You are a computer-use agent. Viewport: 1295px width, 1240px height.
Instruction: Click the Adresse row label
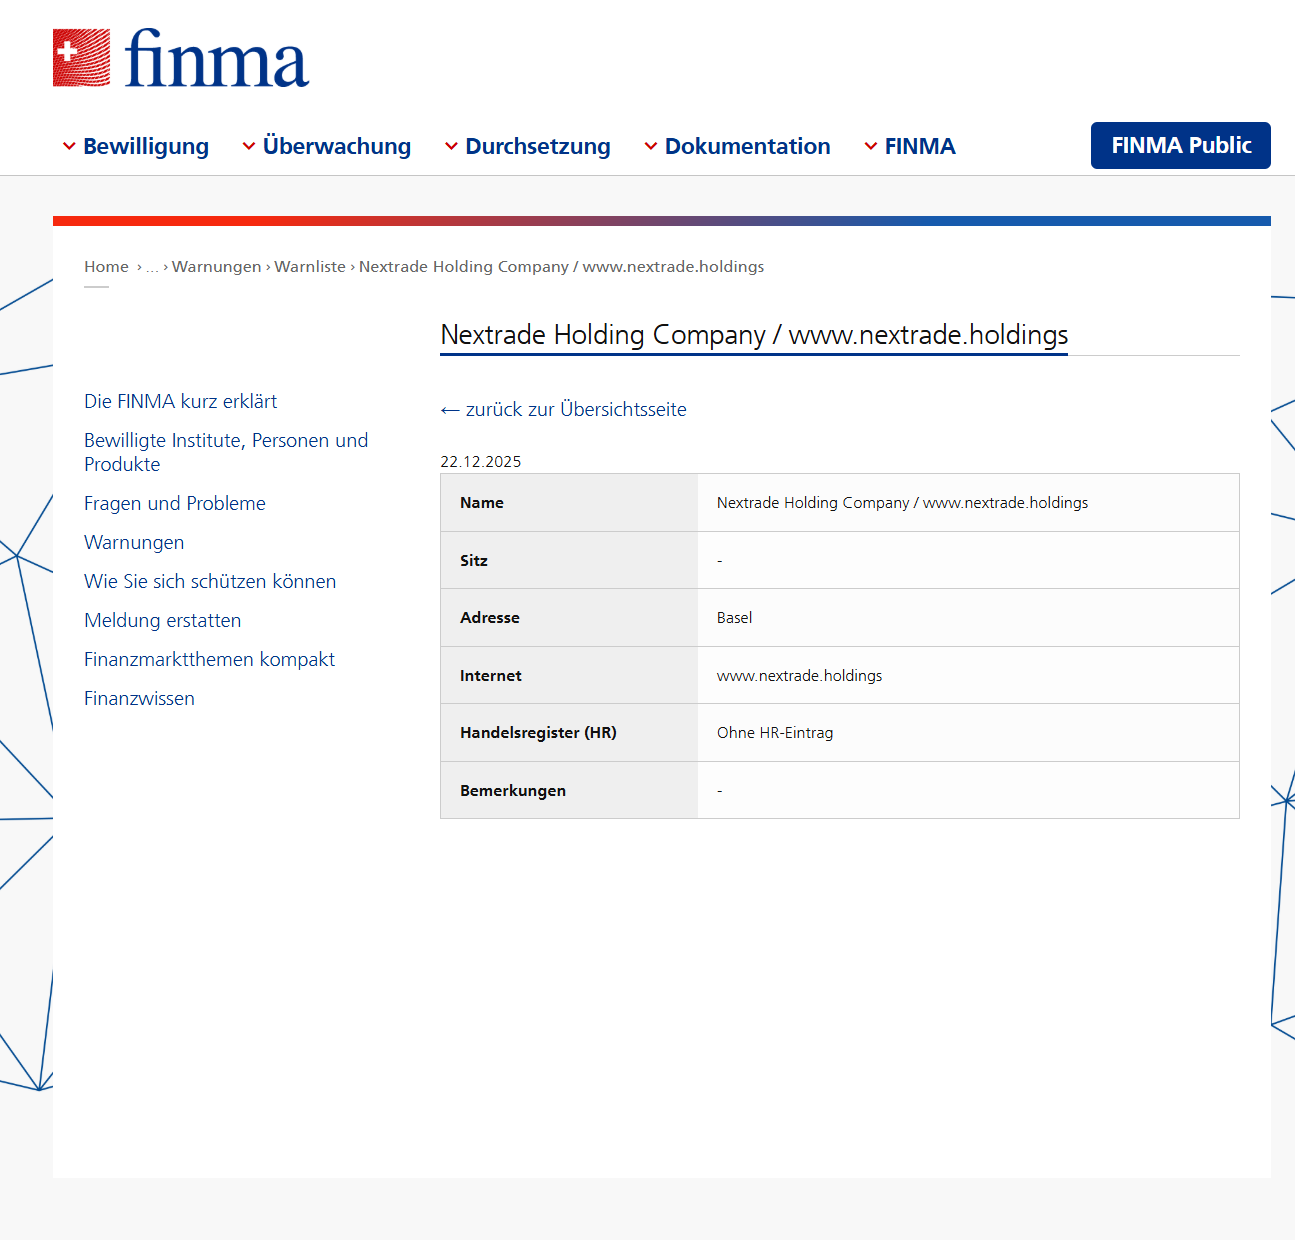(490, 618)
